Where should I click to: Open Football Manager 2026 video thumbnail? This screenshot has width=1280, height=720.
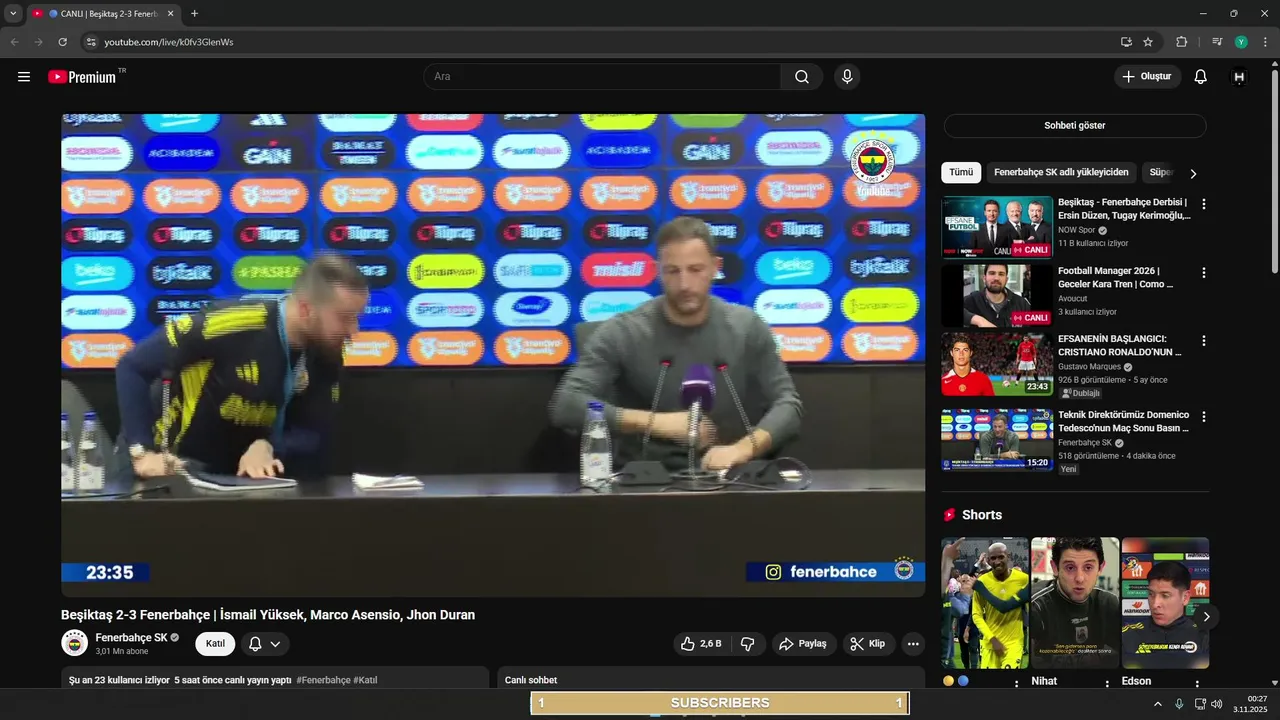click(997, 295)
